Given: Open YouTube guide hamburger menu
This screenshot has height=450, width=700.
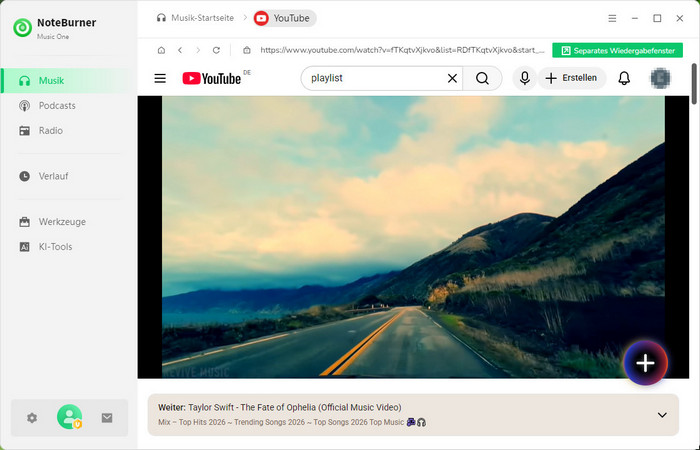Looking at the screenshot, I should coord(160,79).
